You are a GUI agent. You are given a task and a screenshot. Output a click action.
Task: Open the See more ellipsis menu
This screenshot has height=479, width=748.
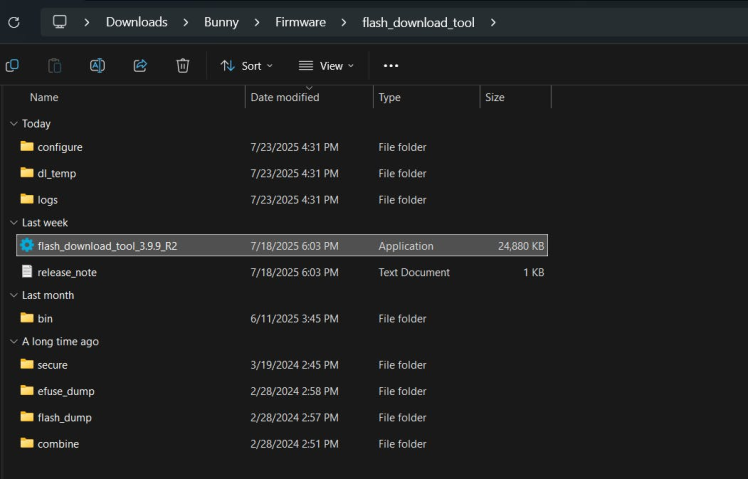391,66
